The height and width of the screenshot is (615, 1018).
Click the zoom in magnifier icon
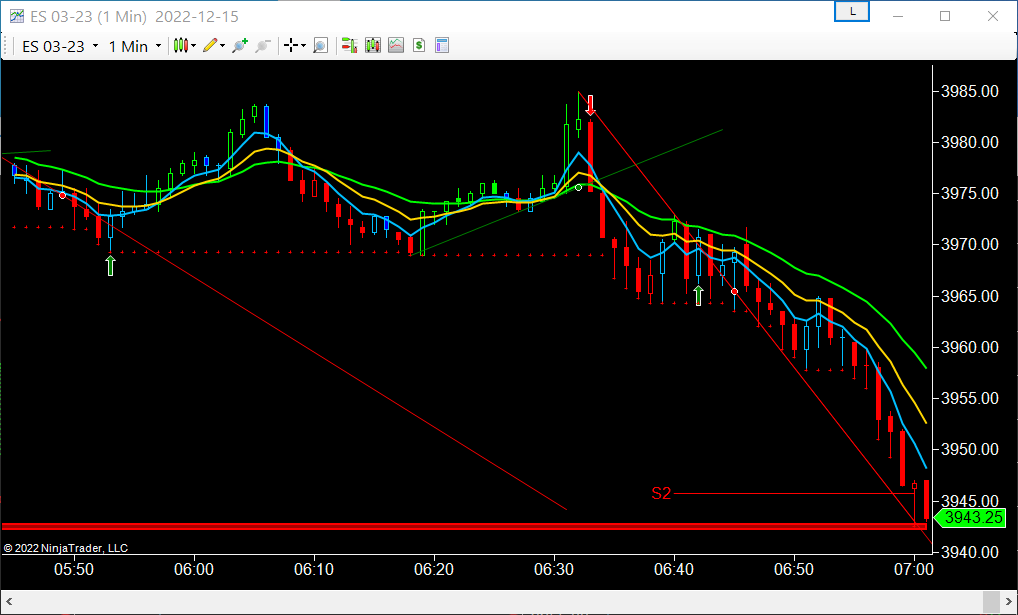(x=240, y=45)
